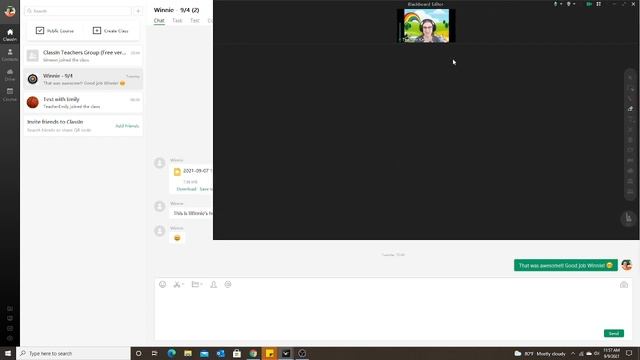Select the pen tool in blackboard toolbar
The height and width of the screenshot is (360, 640).
(x=630, y=98)
